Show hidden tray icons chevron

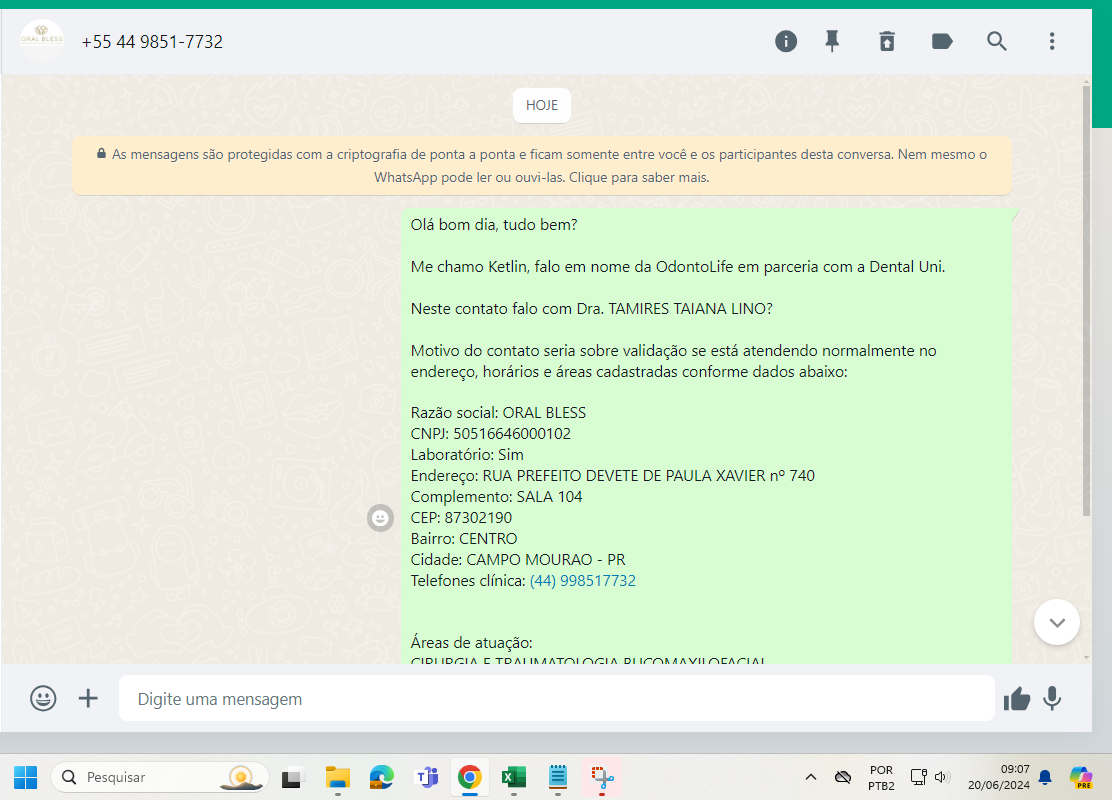click(811, 777)
